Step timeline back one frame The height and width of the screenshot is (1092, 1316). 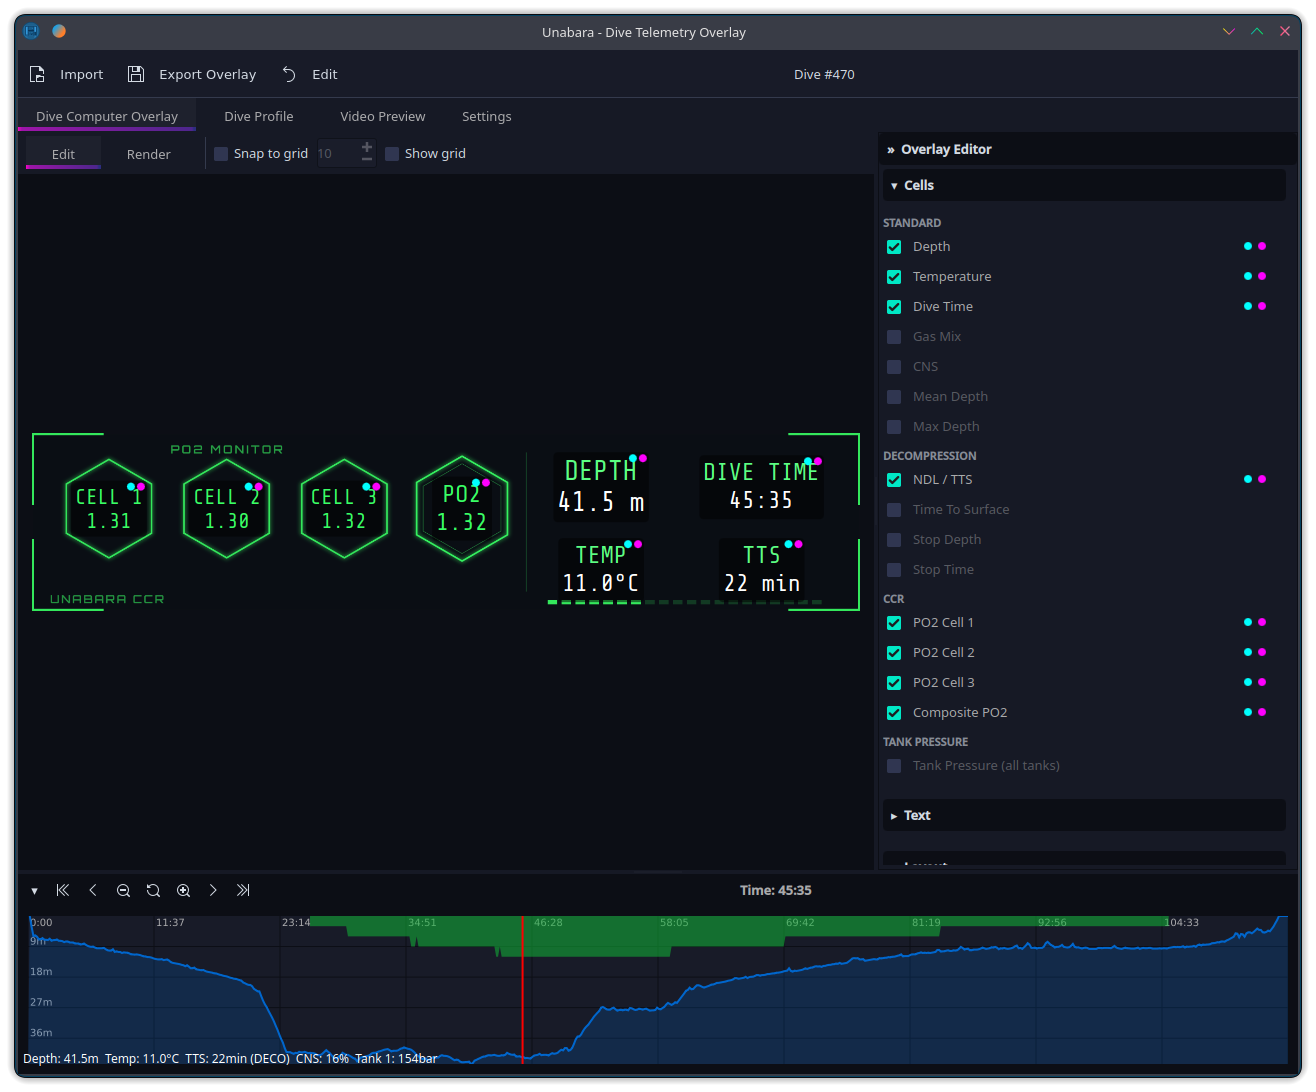(x=93, y=890)
